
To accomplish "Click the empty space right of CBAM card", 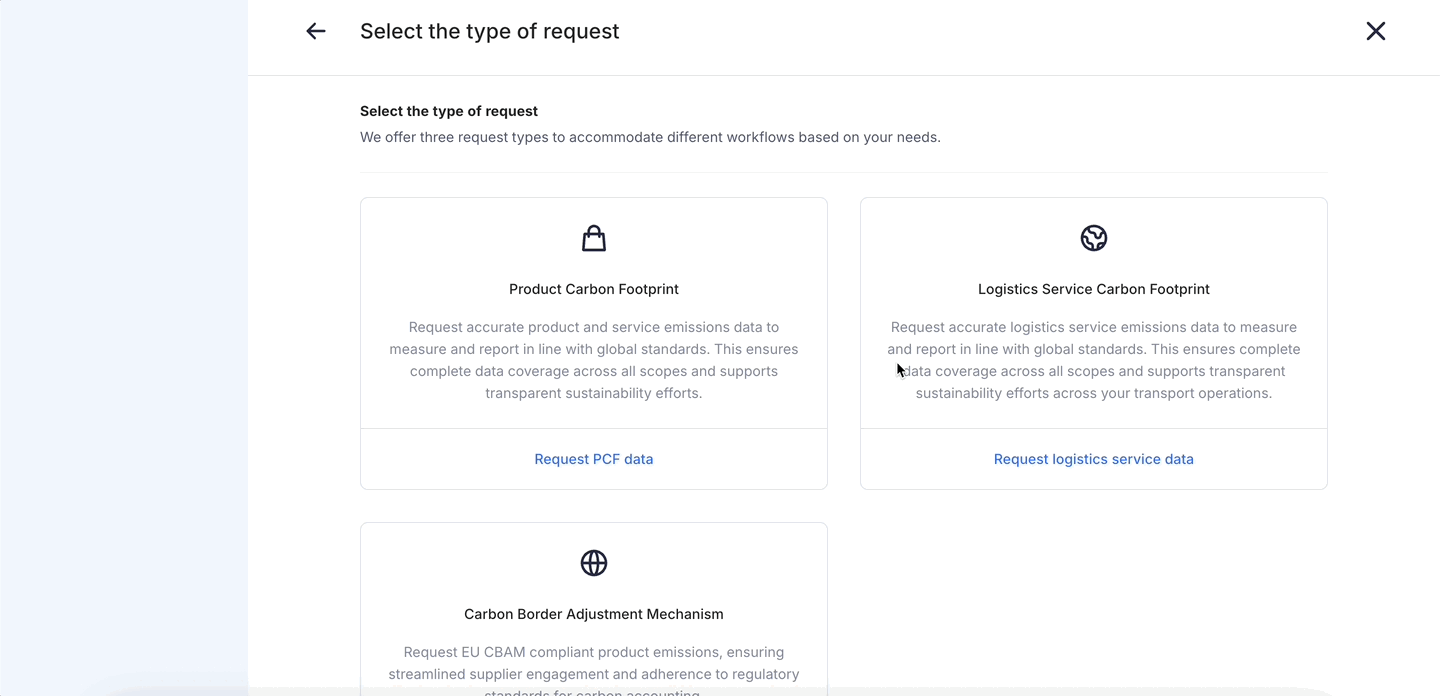I will point(1094,600).
